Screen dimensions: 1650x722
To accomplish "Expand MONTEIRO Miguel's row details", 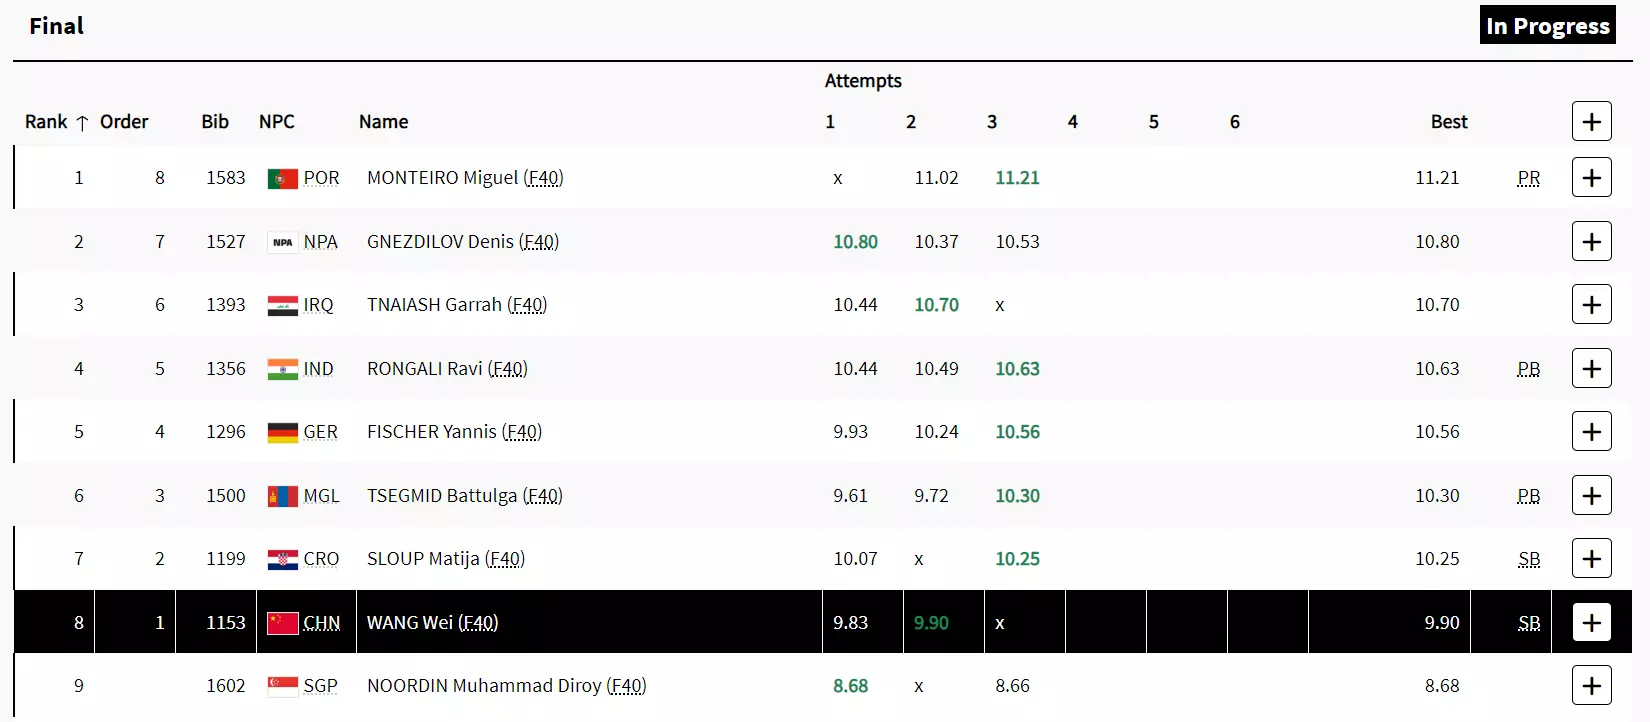I will (x=1591, y=178).
